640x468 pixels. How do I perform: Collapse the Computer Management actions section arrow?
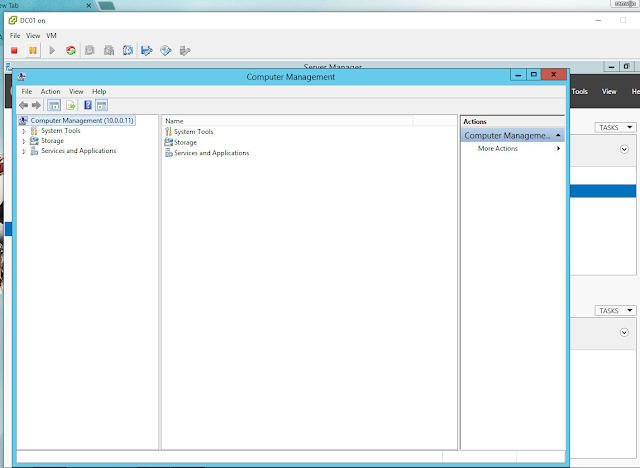tap(558, 135)
